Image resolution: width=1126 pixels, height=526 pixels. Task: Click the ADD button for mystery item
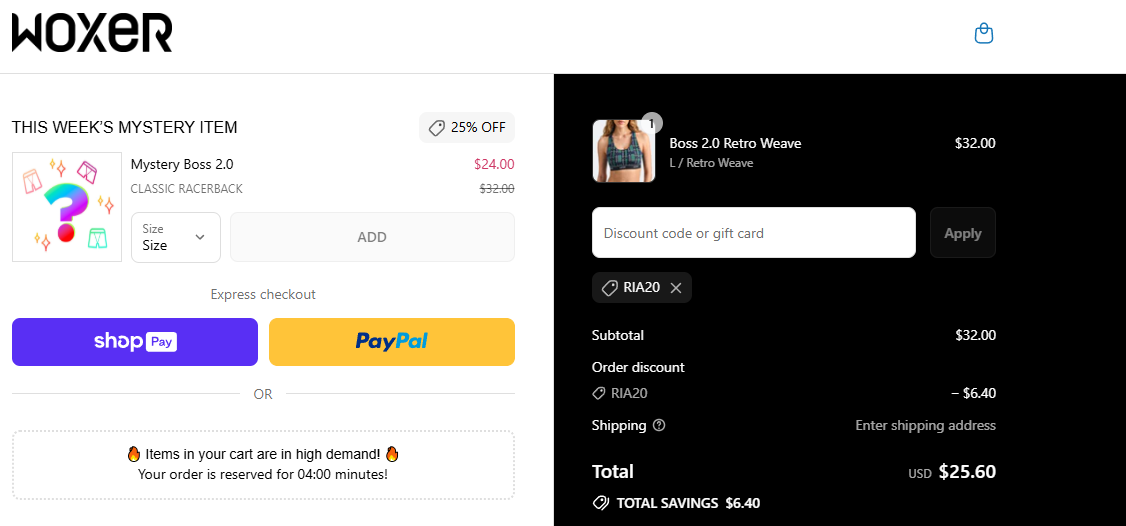pos(372,237)
